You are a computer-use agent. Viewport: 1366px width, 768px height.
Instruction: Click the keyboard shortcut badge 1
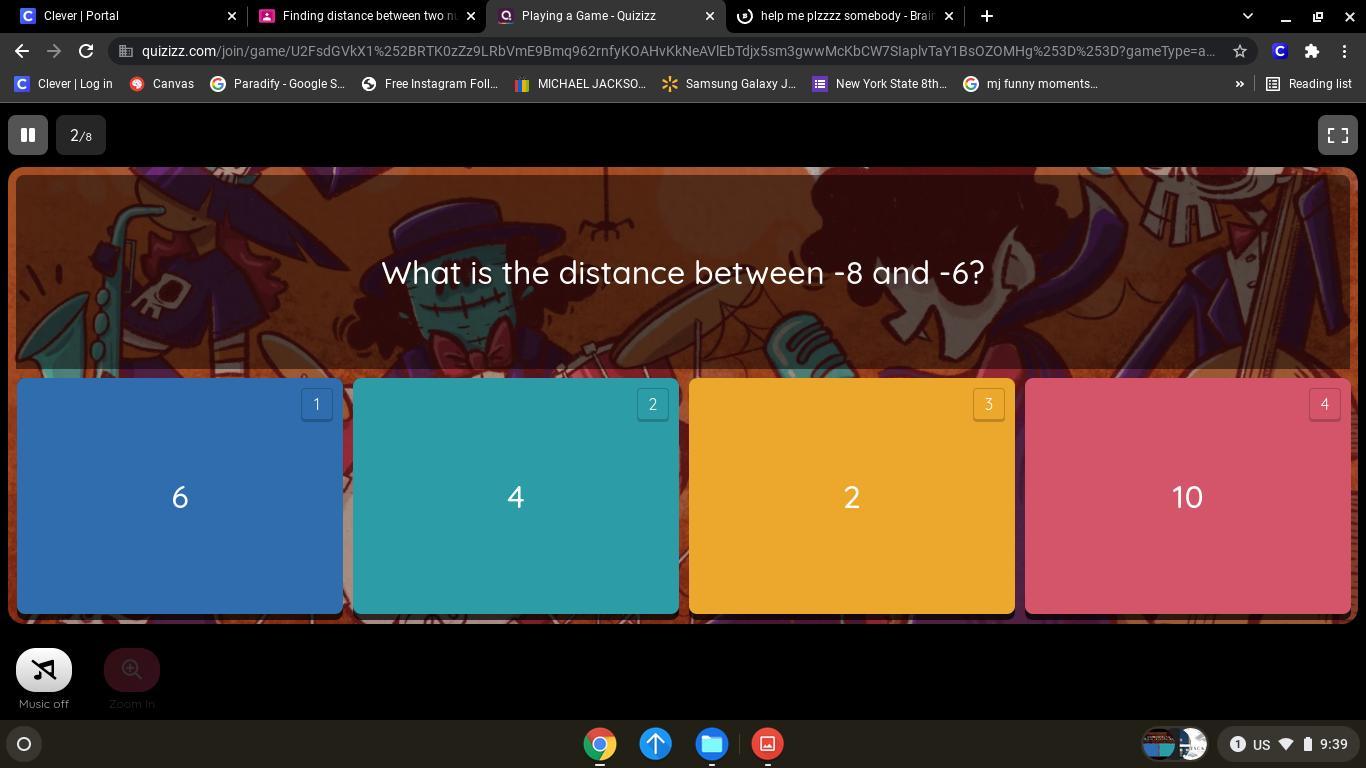[x=317, y=404]
